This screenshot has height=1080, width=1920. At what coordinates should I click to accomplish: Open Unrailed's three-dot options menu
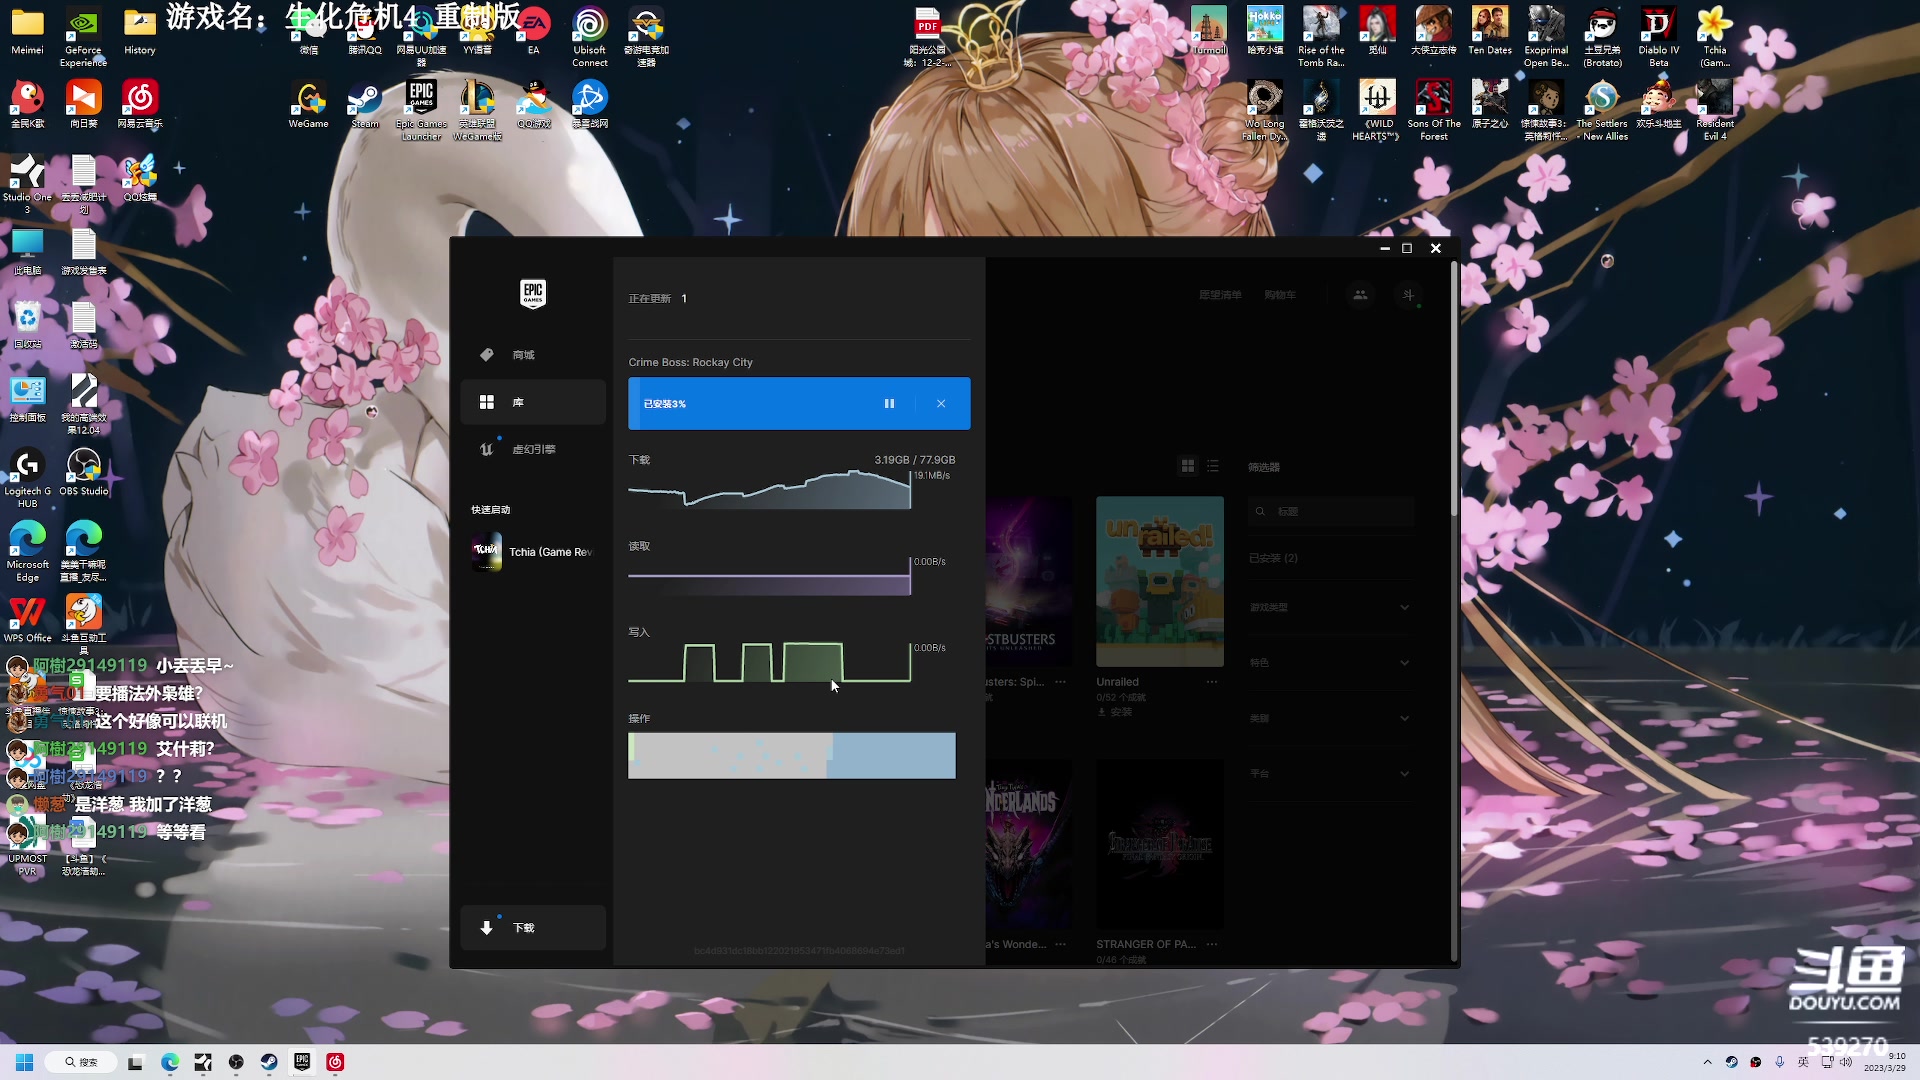click(x=1212, y=682)
